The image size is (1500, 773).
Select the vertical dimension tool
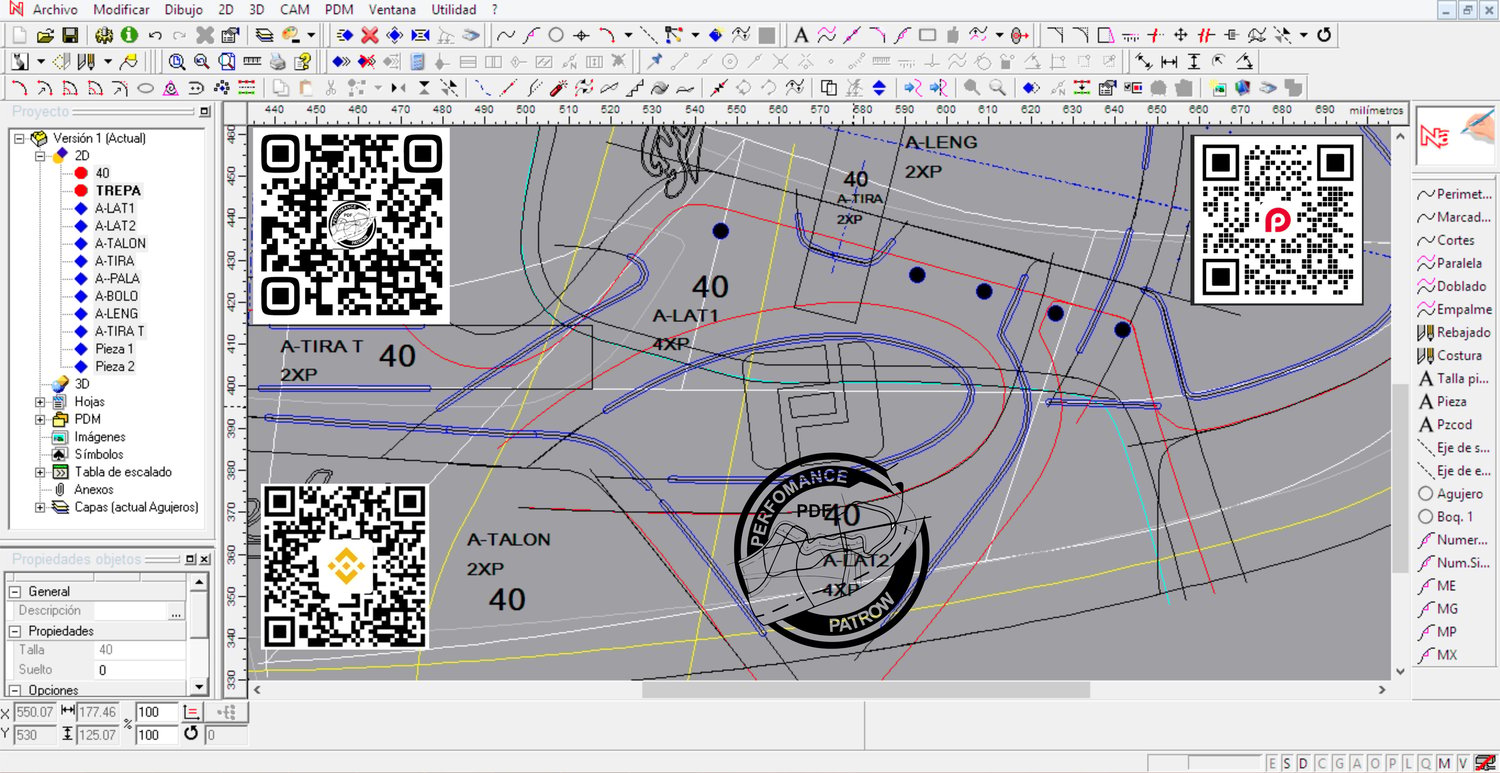pos(1194,62)
